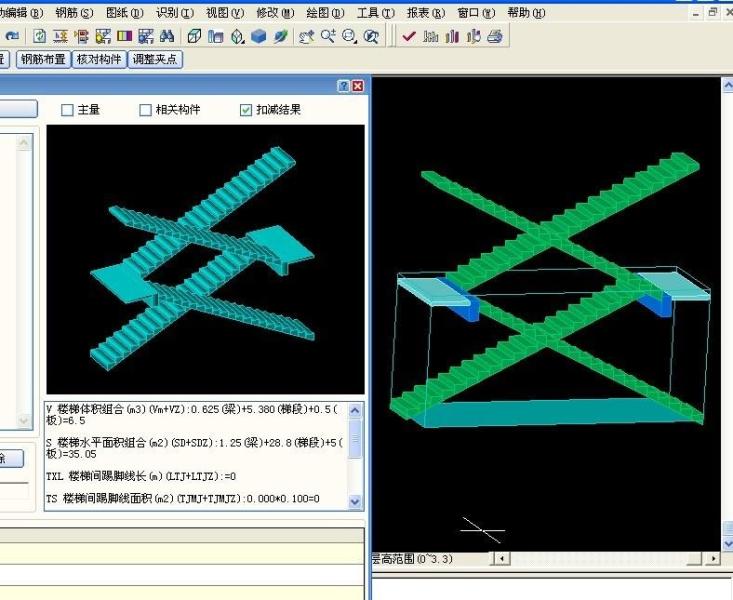Screen dimensions: 733x600
Task: Open the 钢筋(S) menu
Action: point(74,13)
